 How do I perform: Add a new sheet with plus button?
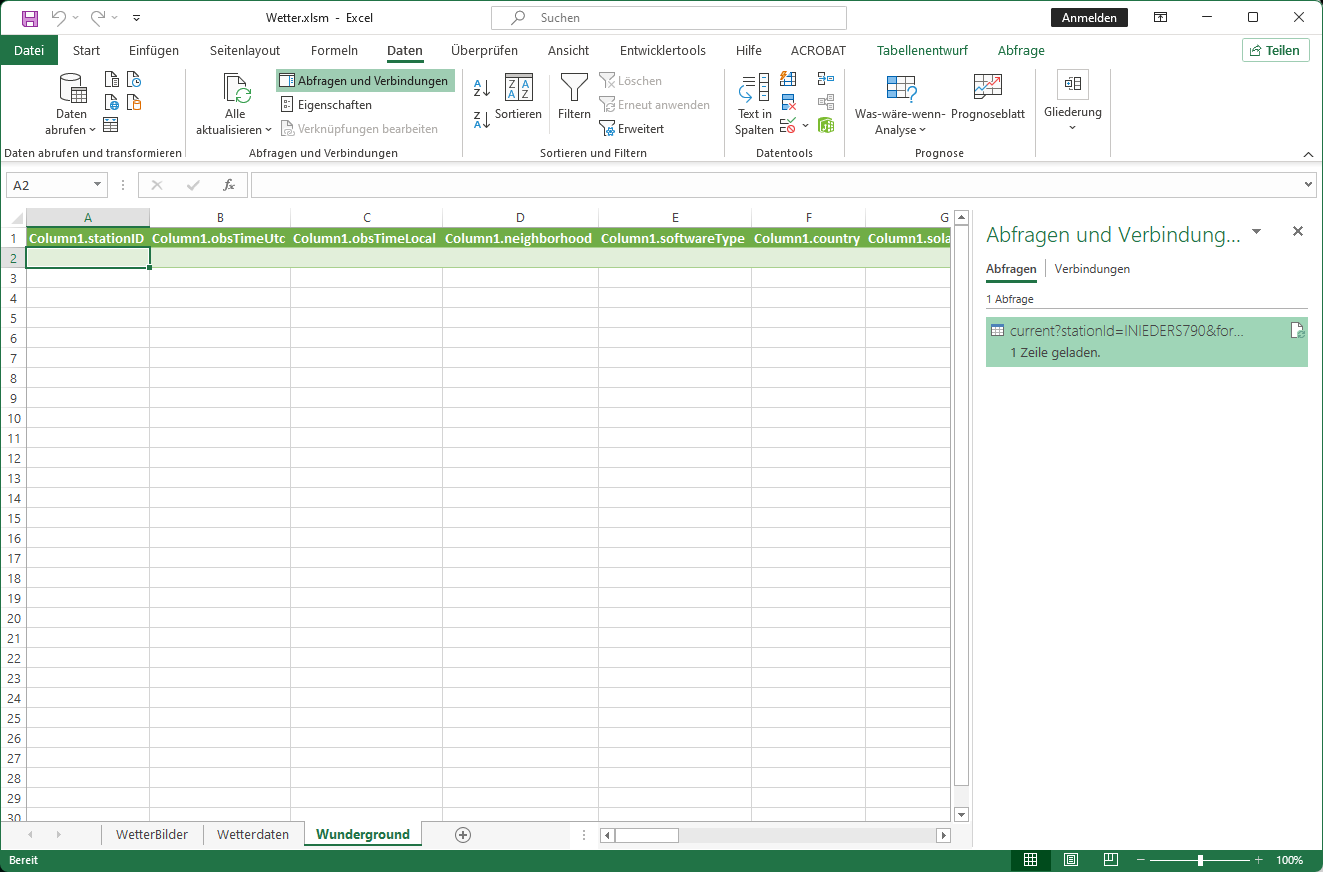tap(462, 834)
